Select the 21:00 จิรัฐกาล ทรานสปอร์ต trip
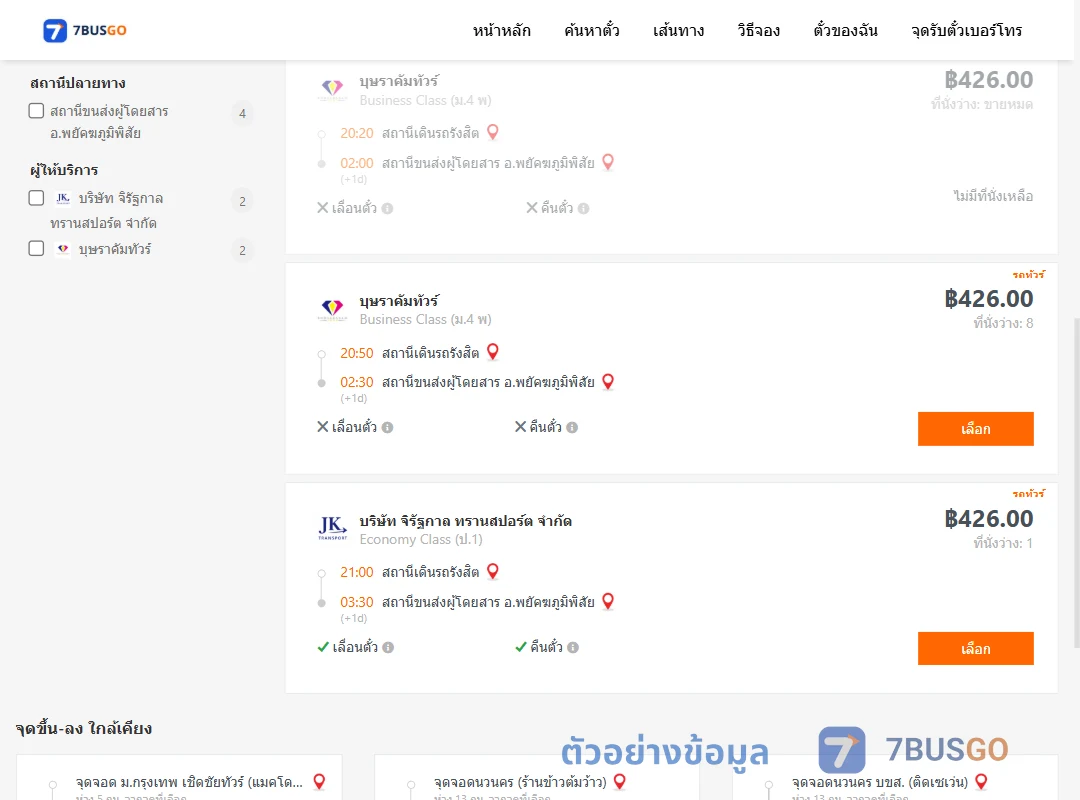The width and height of the screenshot is (1080, 800). point(975,648)
